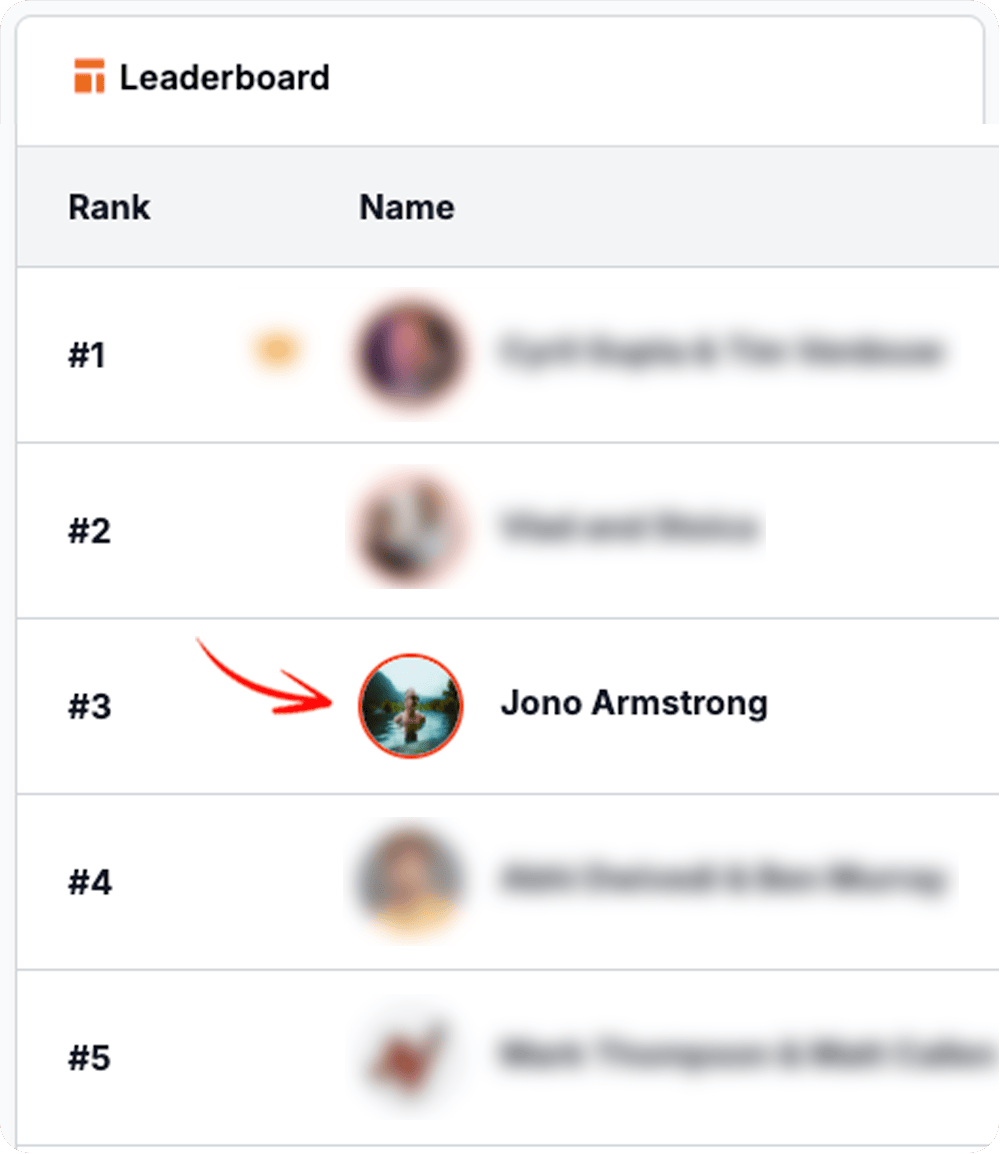The height and width of the screenshot is (1154, 1000).
Task: Click the Rank column header
Action: click(109, 207)
